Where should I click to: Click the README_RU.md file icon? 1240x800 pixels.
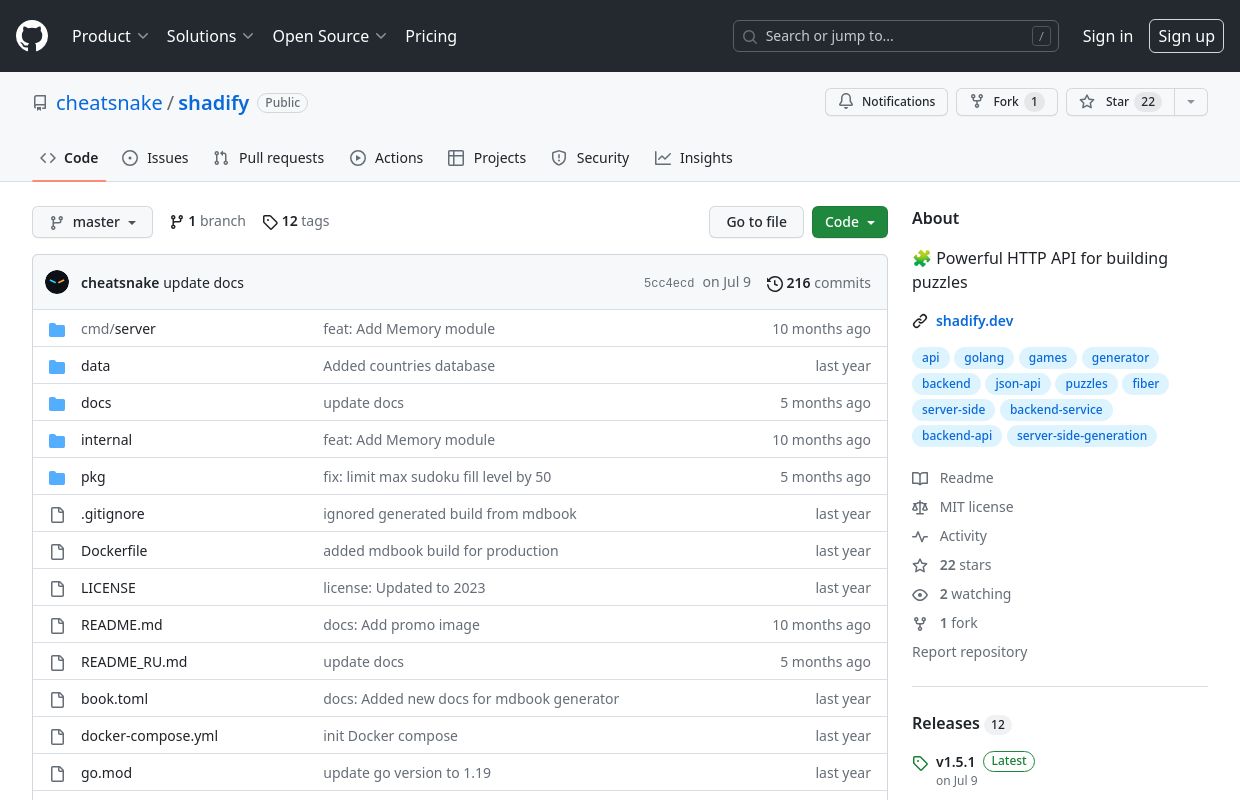57,662
